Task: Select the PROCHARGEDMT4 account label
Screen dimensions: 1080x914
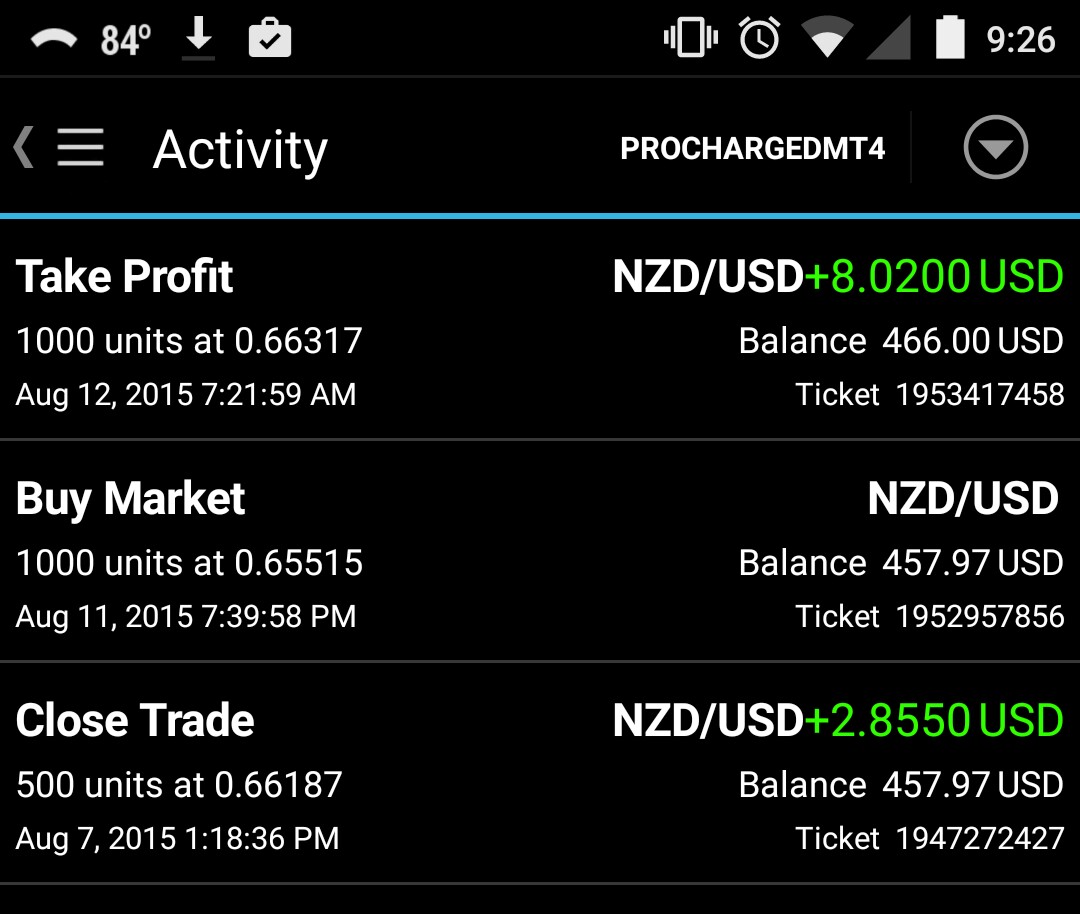Action: pyautogui.click(x=752, y=149)
